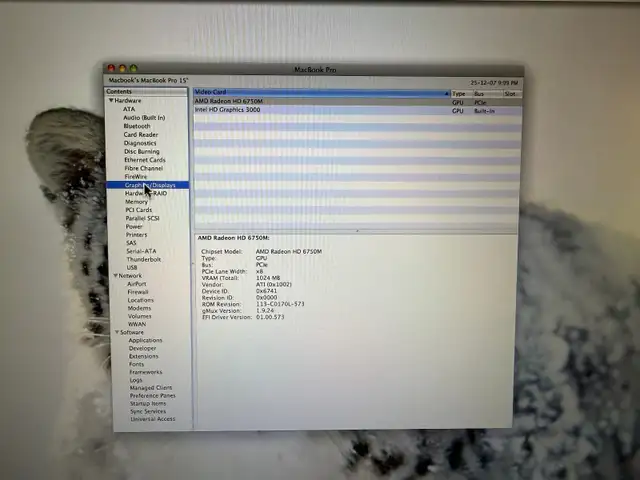Click the Vendor value ATI (0x1002)
Image resolution: width=640 pixels, height=480 pixels.
(x=274, y=284)
